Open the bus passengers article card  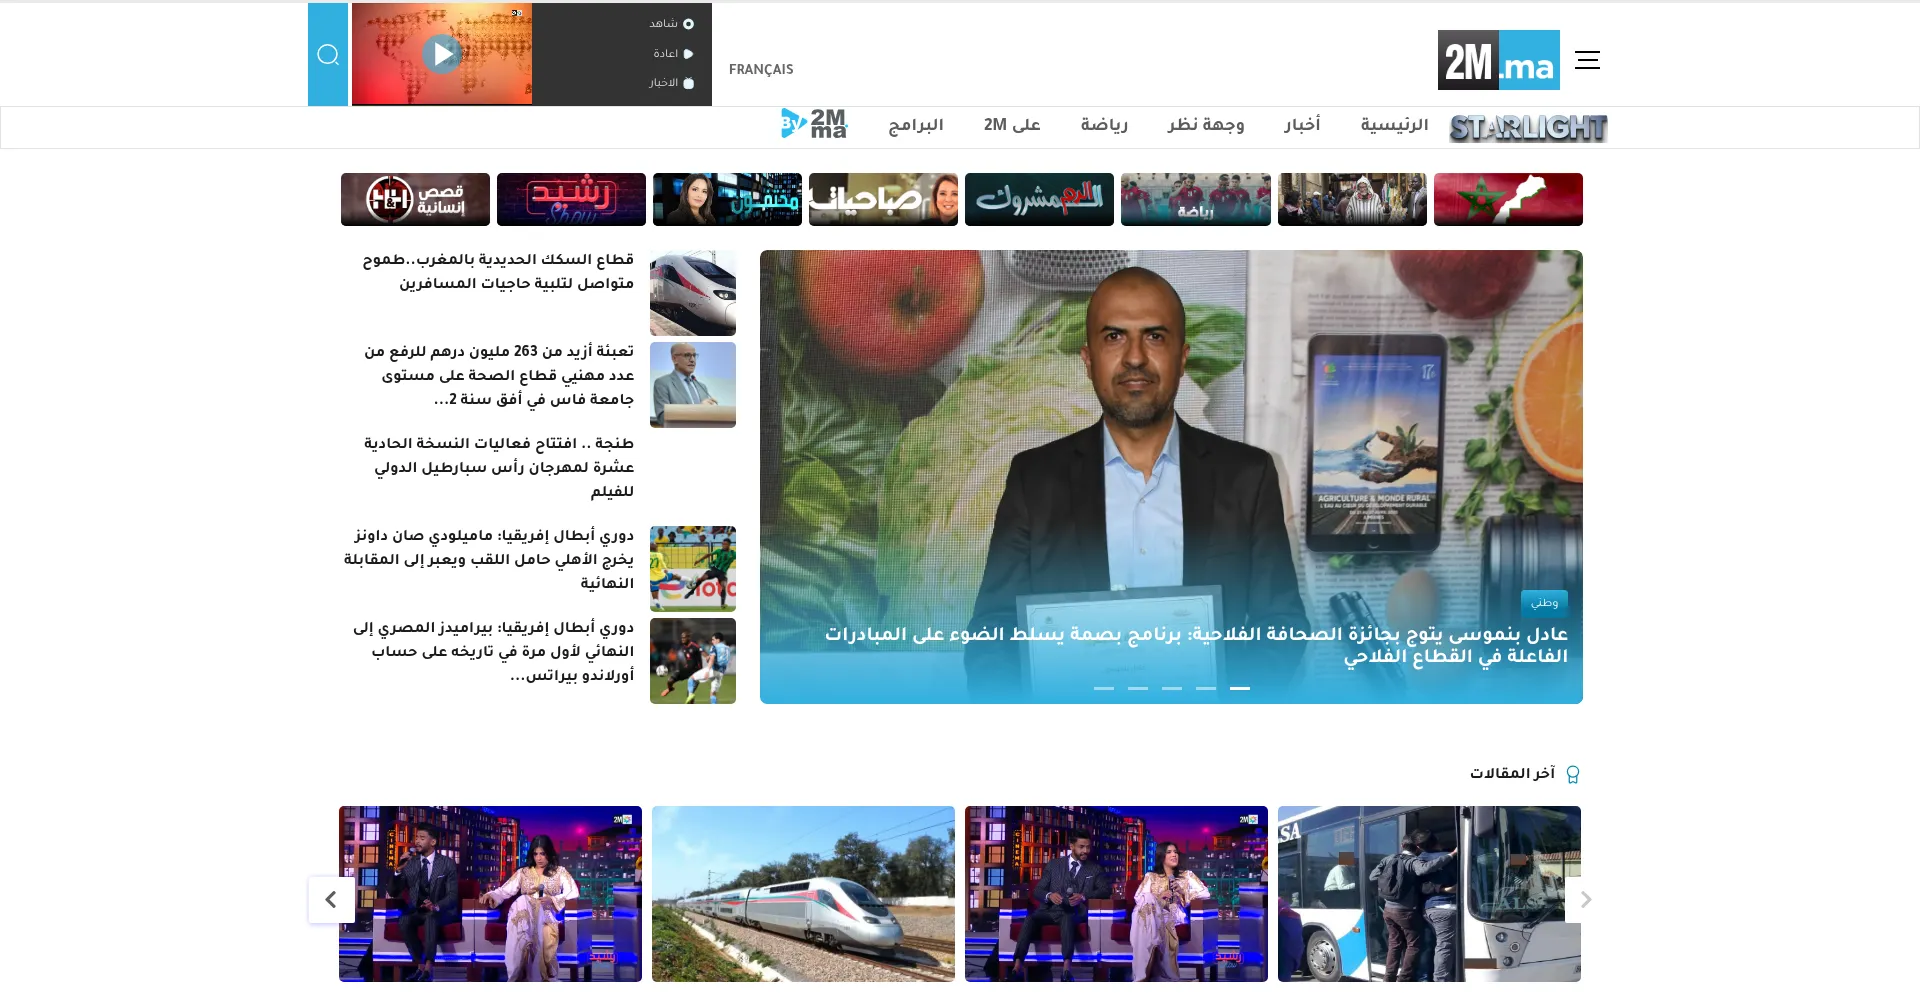pos(1429,894)
